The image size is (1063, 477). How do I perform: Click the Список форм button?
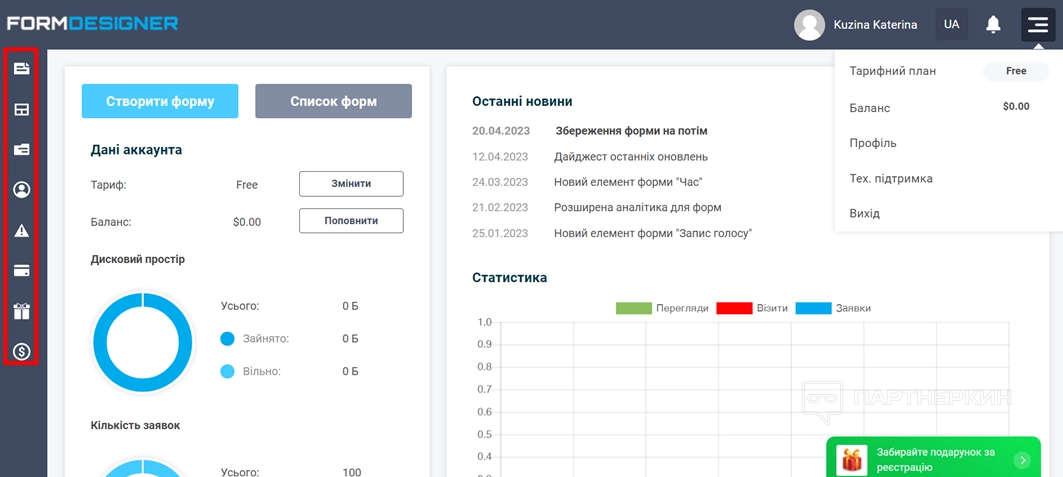click(333, 101)
